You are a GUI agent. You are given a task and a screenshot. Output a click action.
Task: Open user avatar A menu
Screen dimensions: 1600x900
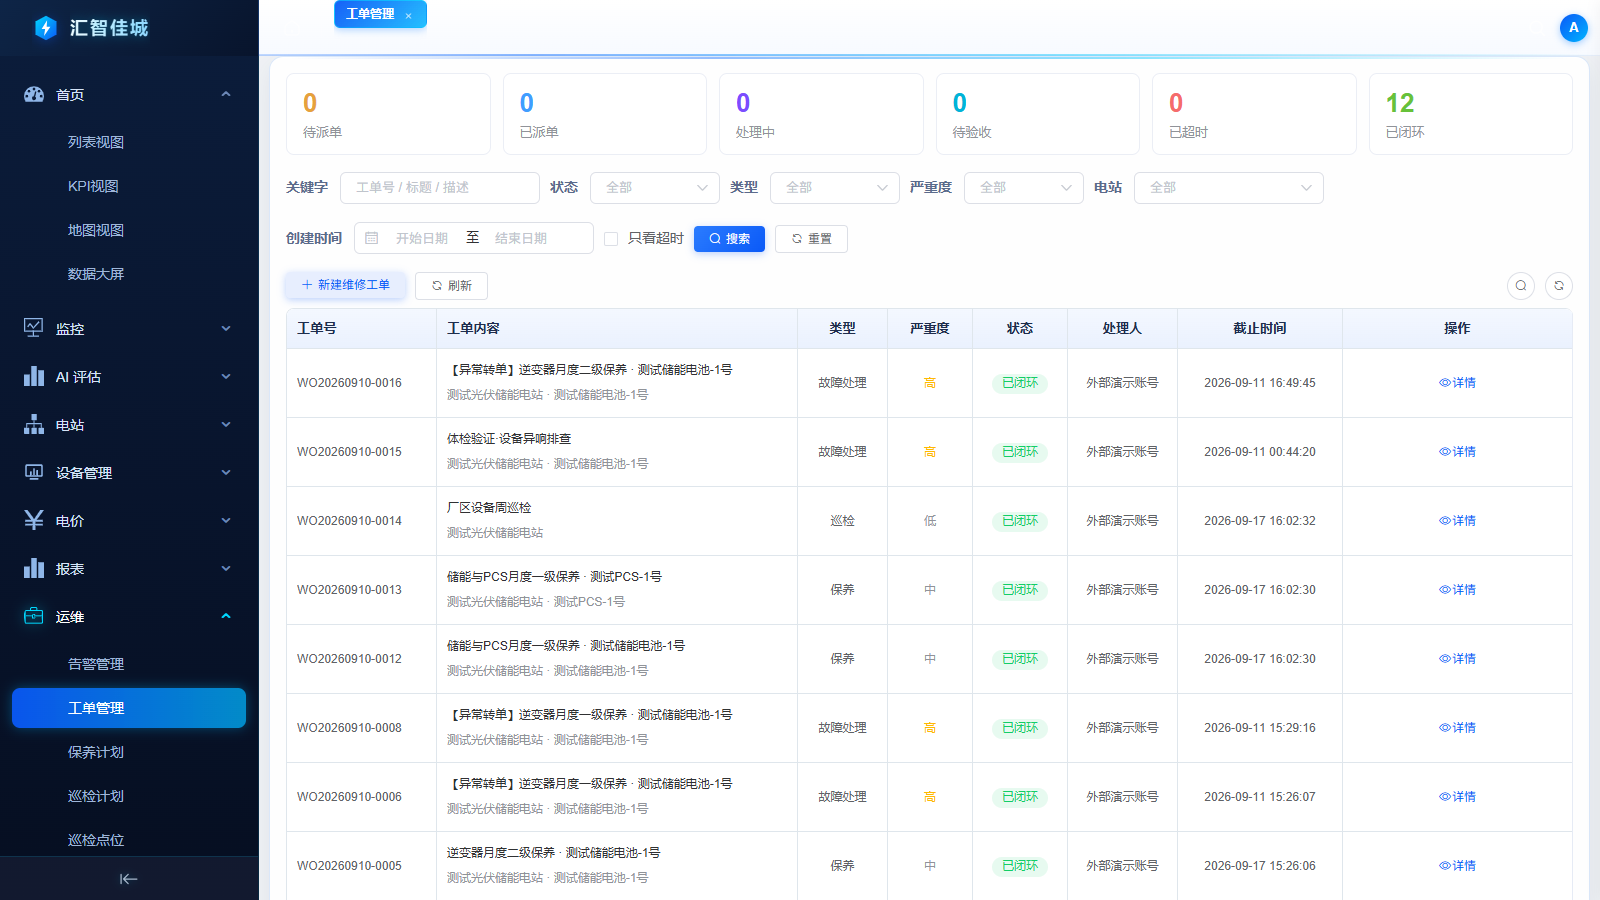1574,28
